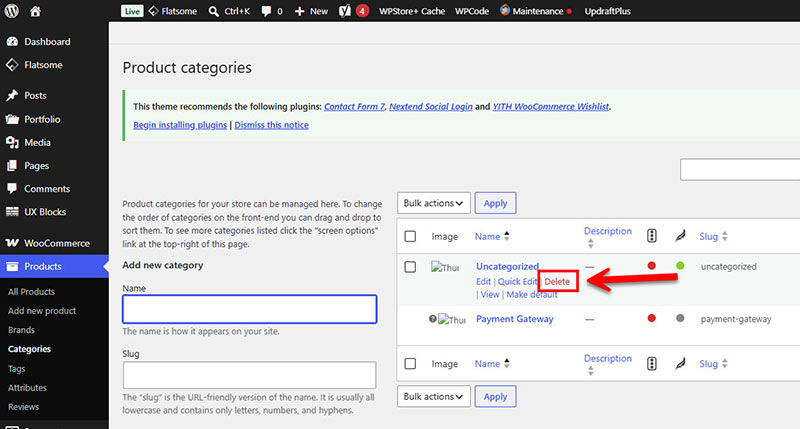Sort by Name in table header
800x429 pixels.
click(492, 236)
